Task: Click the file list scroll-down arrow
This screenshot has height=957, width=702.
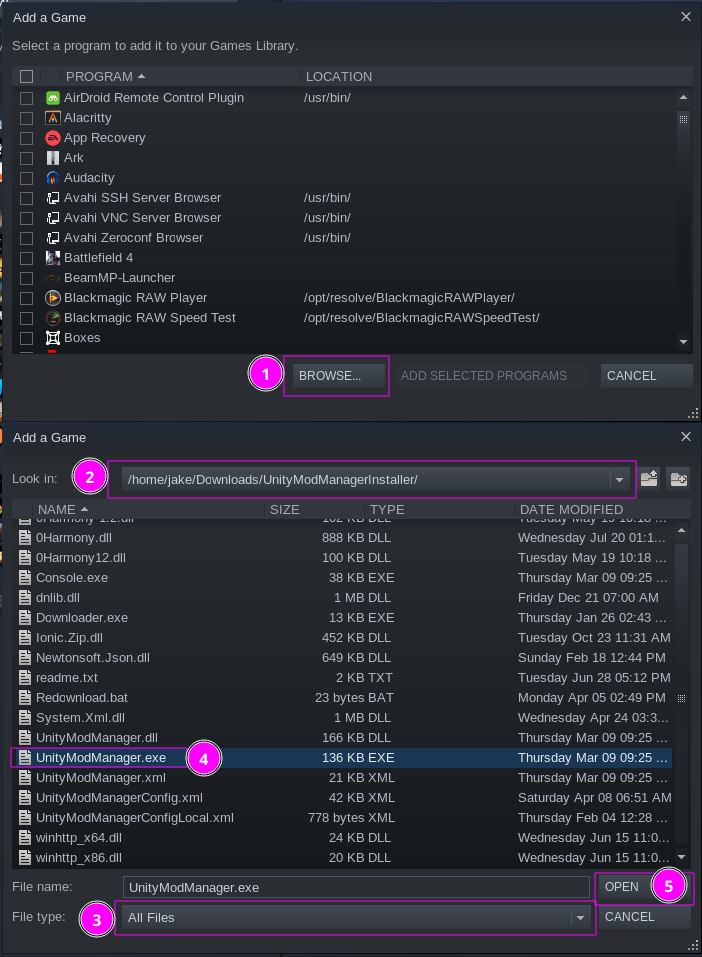Action: tap(682, 857)
